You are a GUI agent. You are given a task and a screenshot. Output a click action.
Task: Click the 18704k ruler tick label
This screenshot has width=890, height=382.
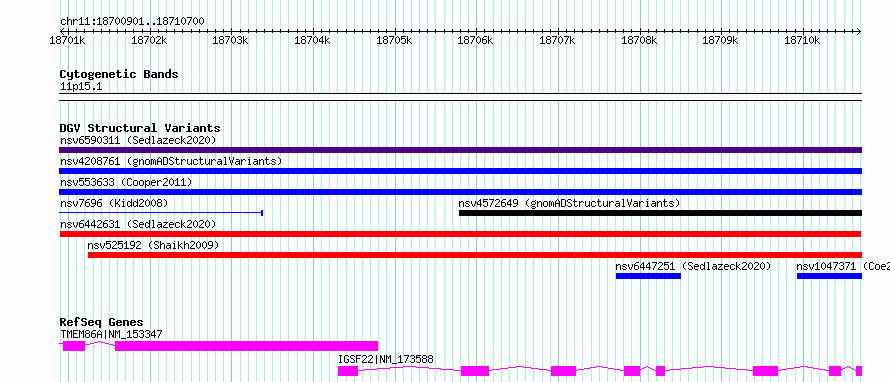pos(312,41)
